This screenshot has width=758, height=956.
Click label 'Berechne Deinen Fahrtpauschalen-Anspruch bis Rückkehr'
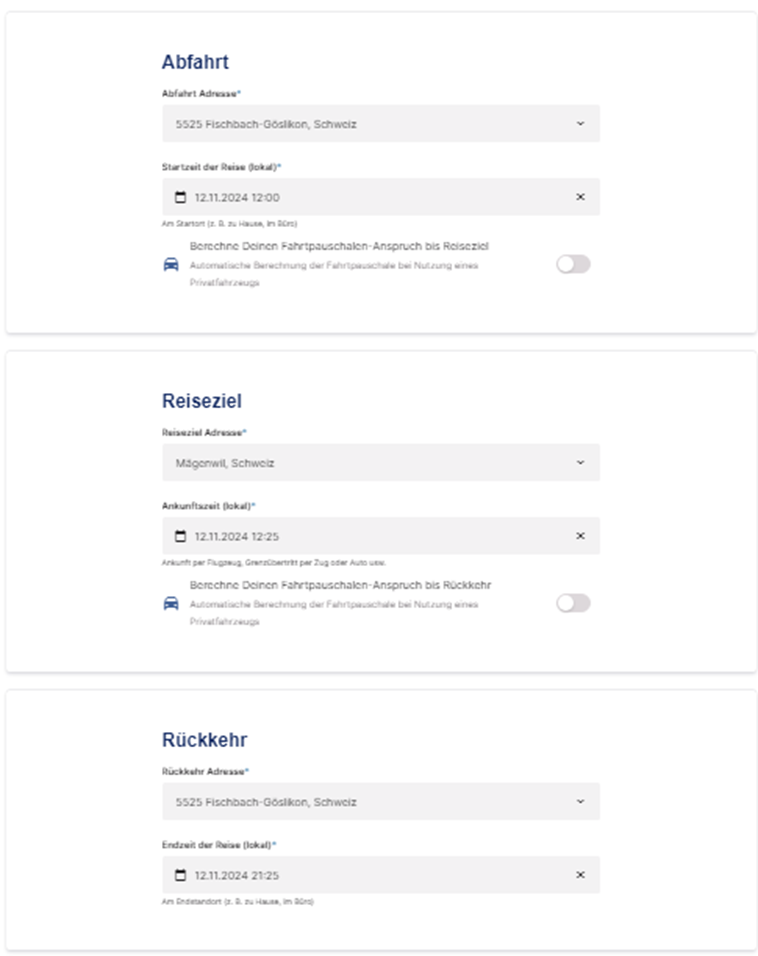340,585
